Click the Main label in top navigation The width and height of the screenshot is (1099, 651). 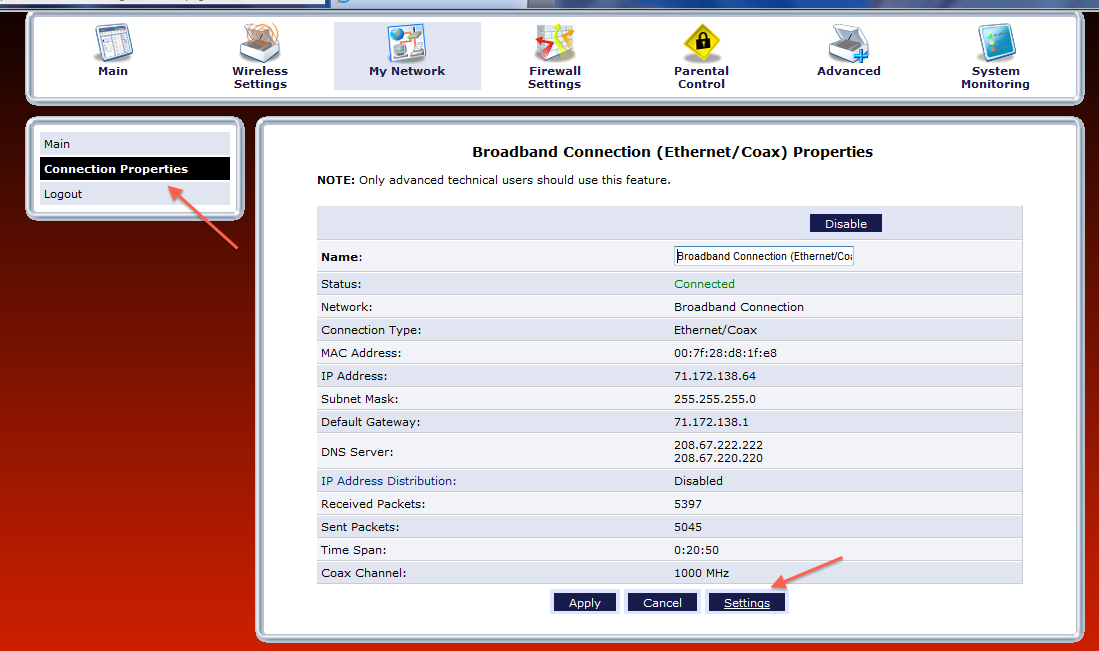(113, 71)
